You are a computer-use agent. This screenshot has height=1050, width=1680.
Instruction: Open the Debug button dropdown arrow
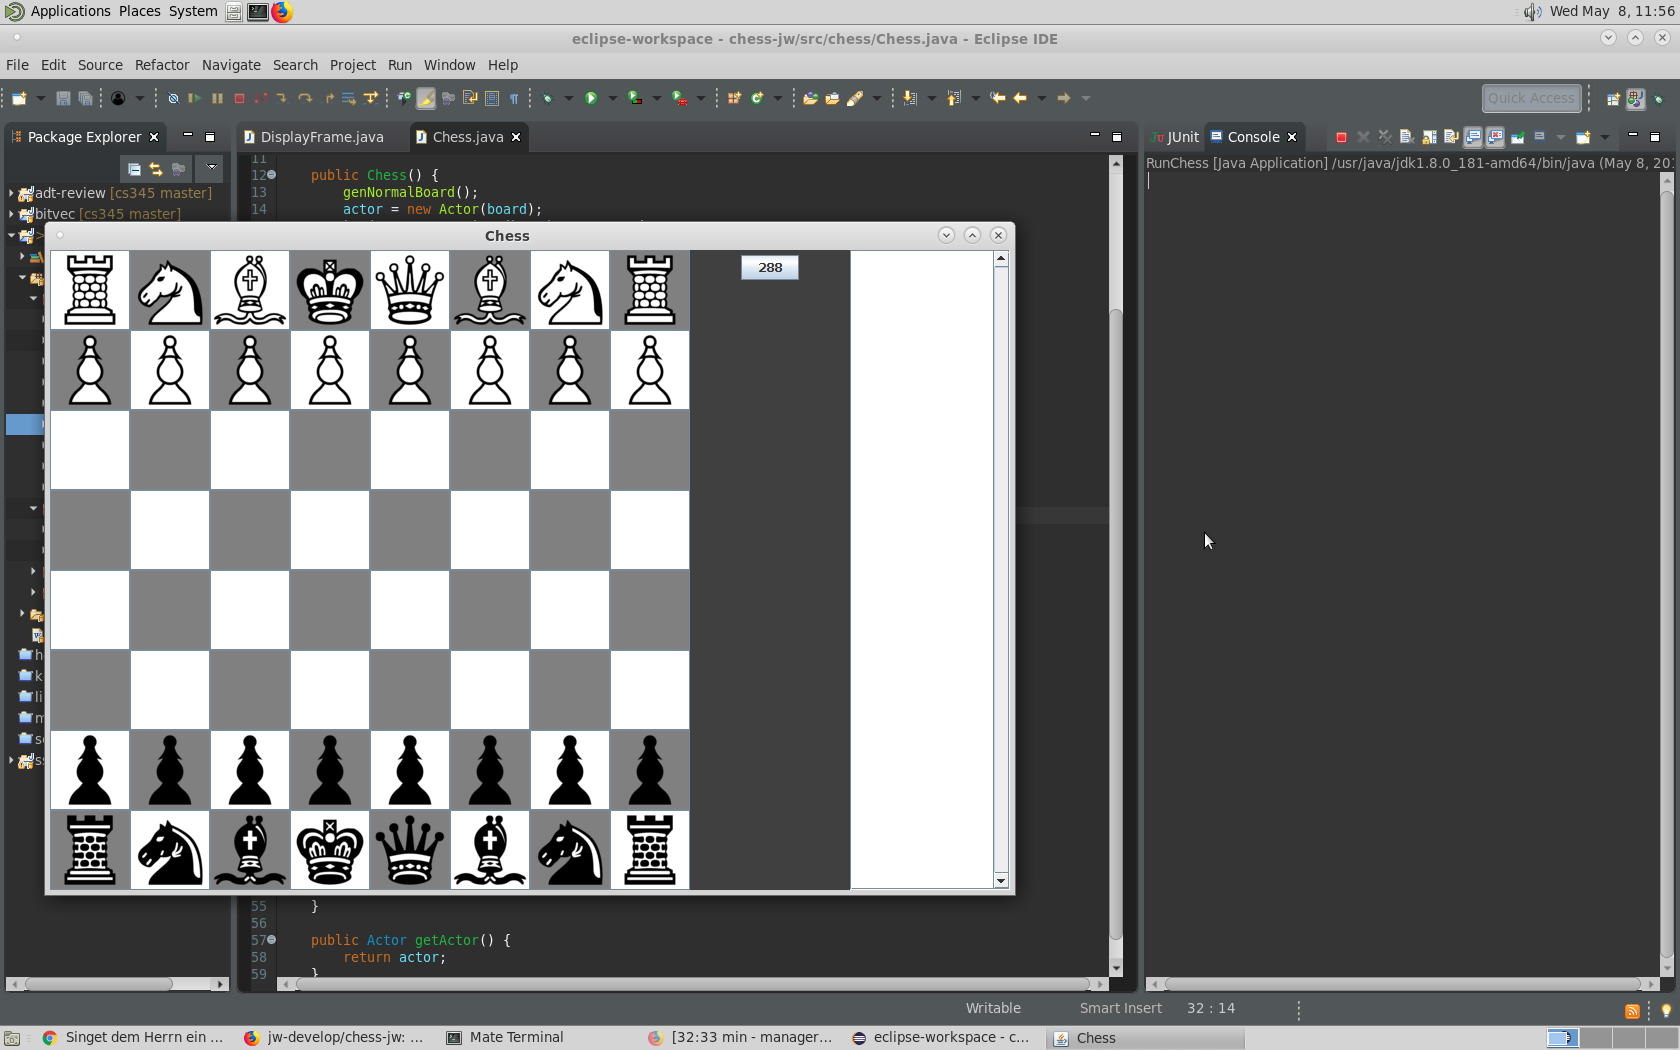568,98
